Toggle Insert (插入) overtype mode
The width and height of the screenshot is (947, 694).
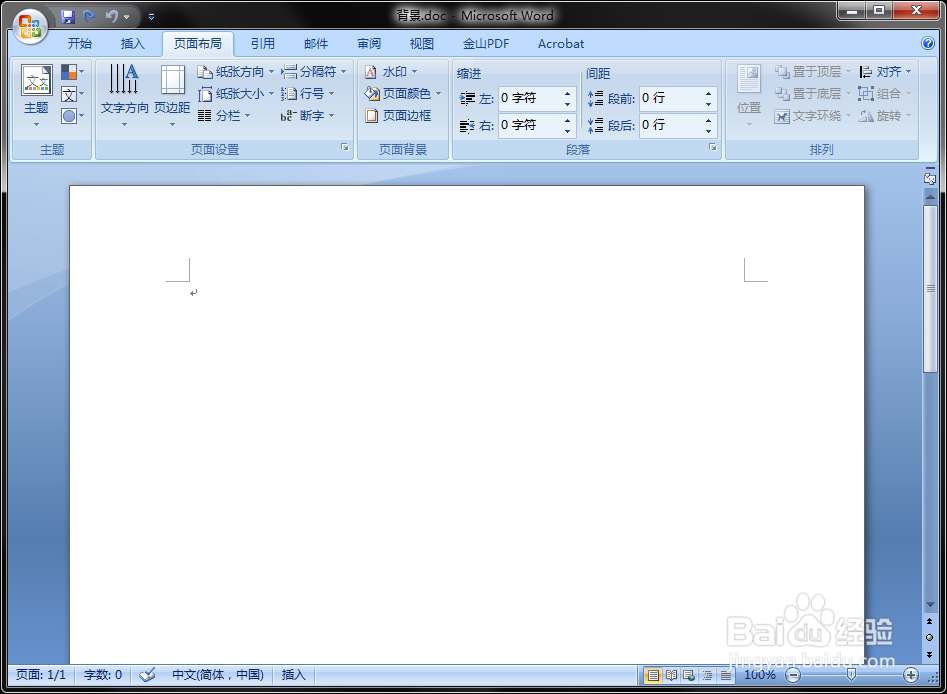pyautogui.click(x=294, y=675)
